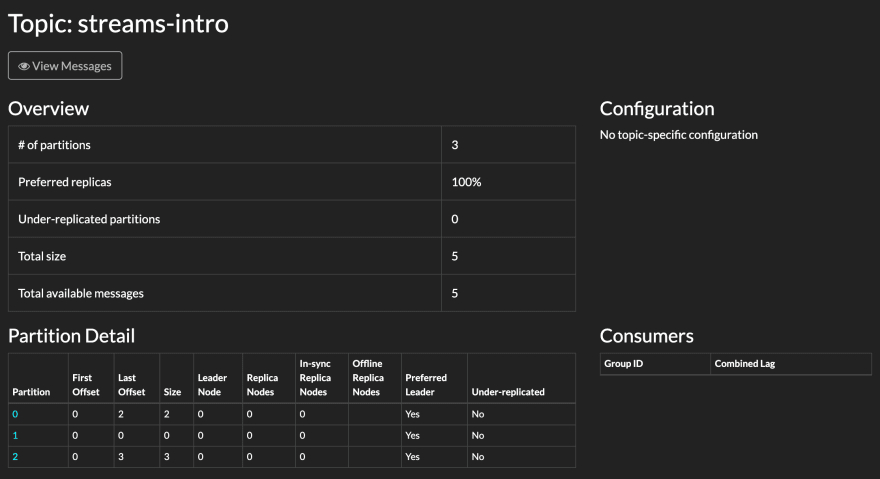Click the Offline Replica Nodes header
880x479 pixels.
[x=367, y=377]
